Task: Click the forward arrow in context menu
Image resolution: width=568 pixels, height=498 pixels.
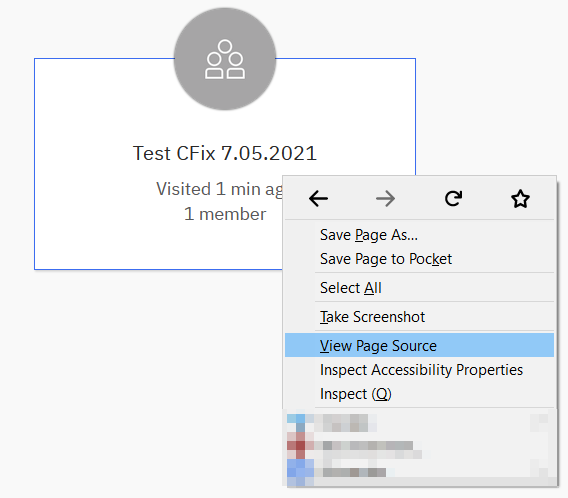Action: [385, 198]
